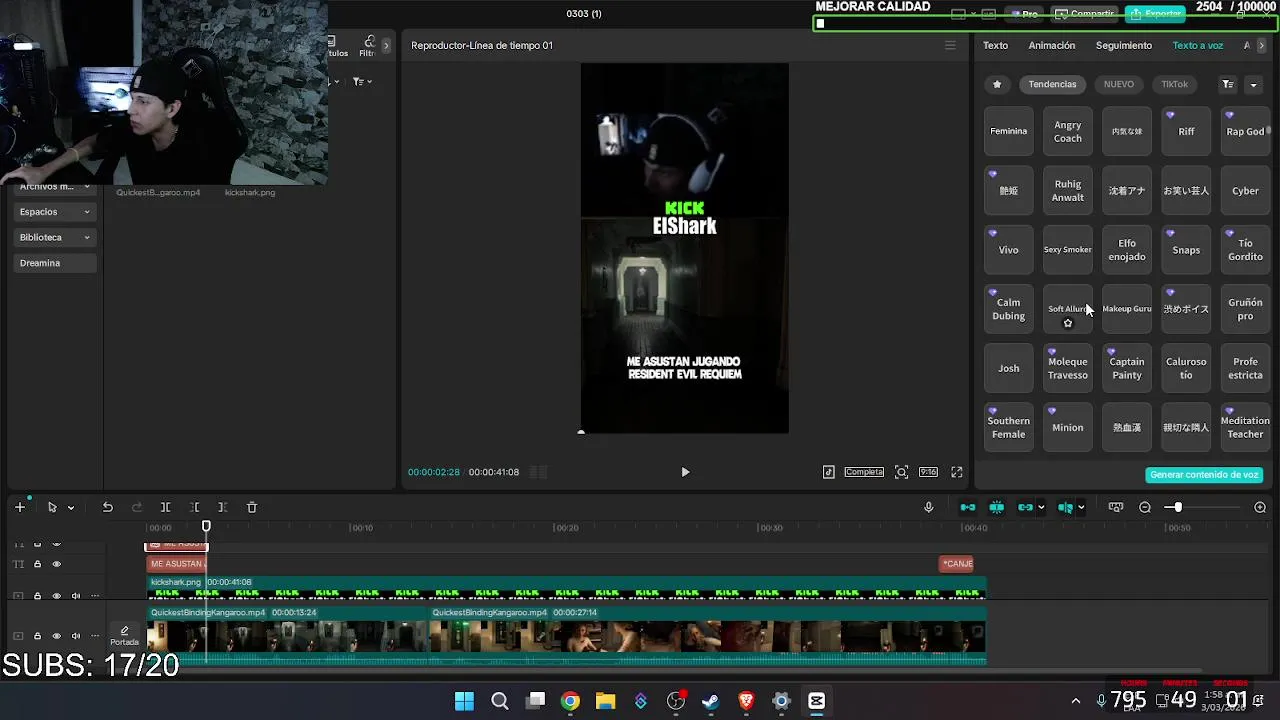Click the focus zoom icon in the player

click(901, 472)
